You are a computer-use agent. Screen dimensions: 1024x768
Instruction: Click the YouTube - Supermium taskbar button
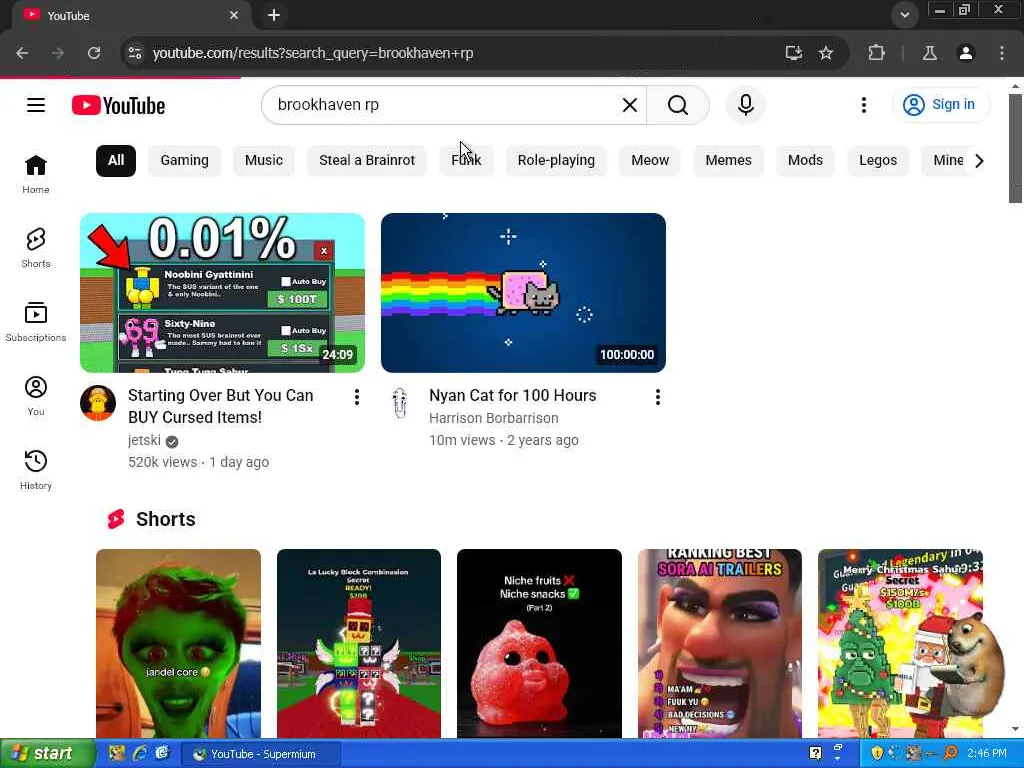pos(260,754)
